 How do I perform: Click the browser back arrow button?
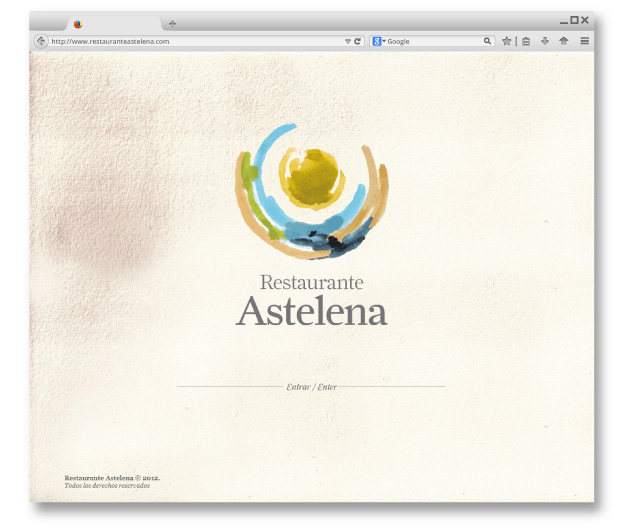[x=41, y=41]
